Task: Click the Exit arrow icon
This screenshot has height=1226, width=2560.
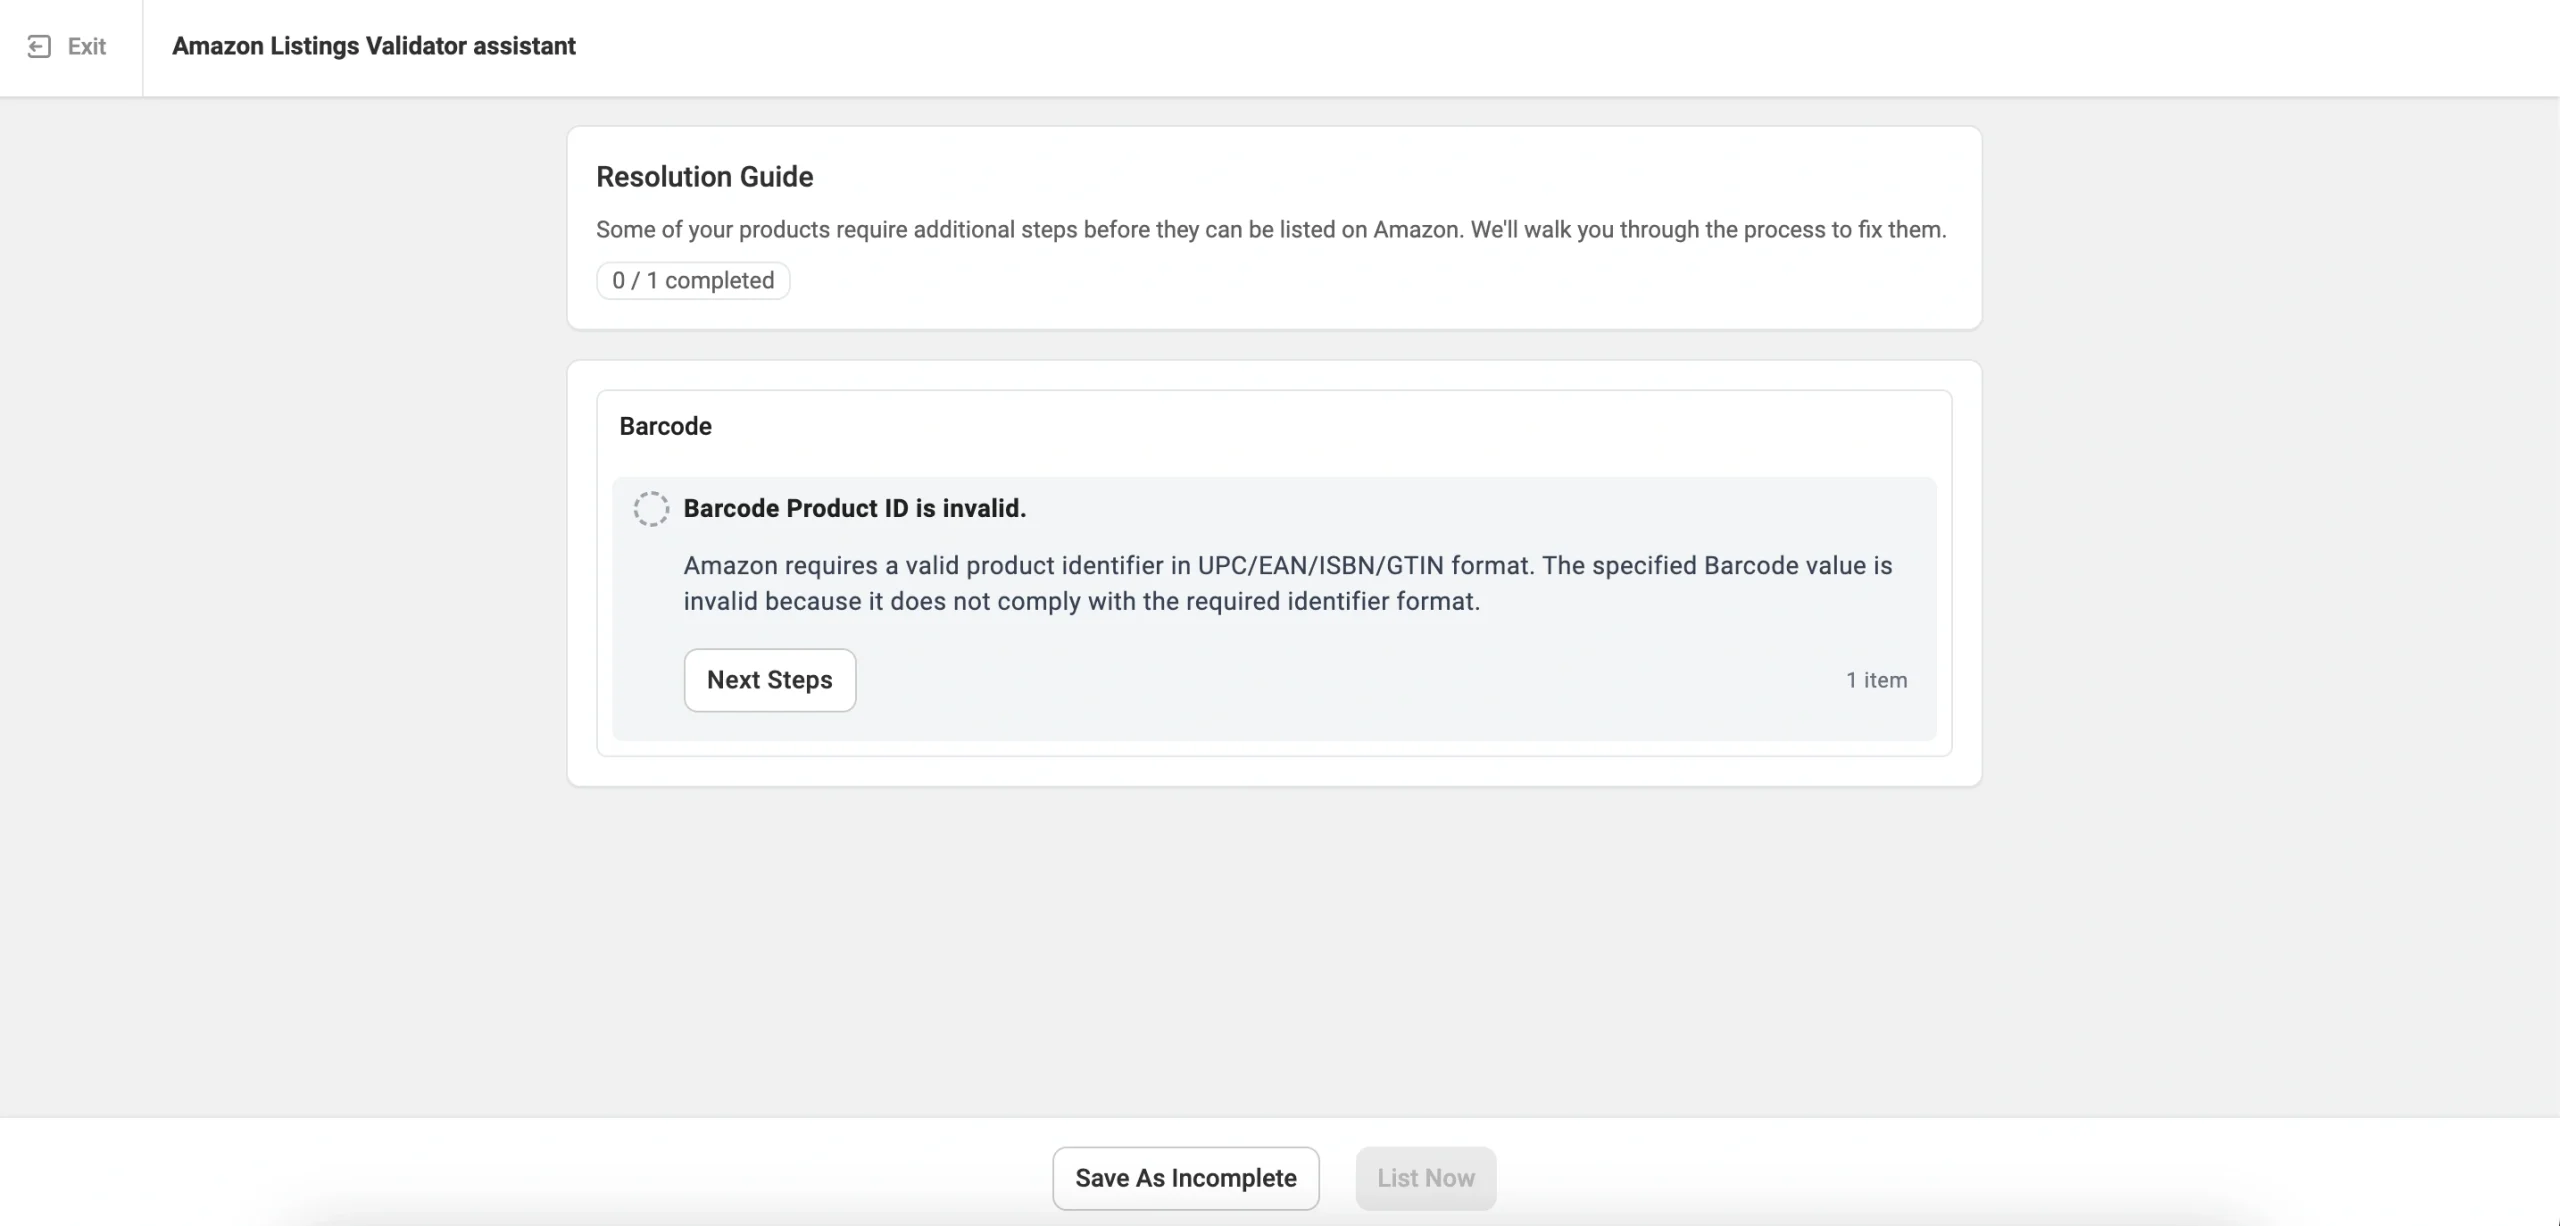Action: point(39,47)
